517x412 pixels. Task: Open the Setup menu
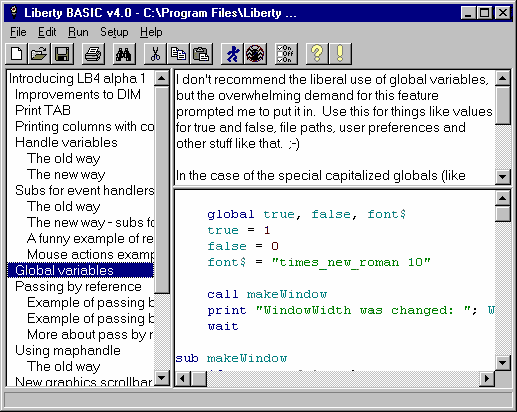pyautogui.click(x=114, y=32)
